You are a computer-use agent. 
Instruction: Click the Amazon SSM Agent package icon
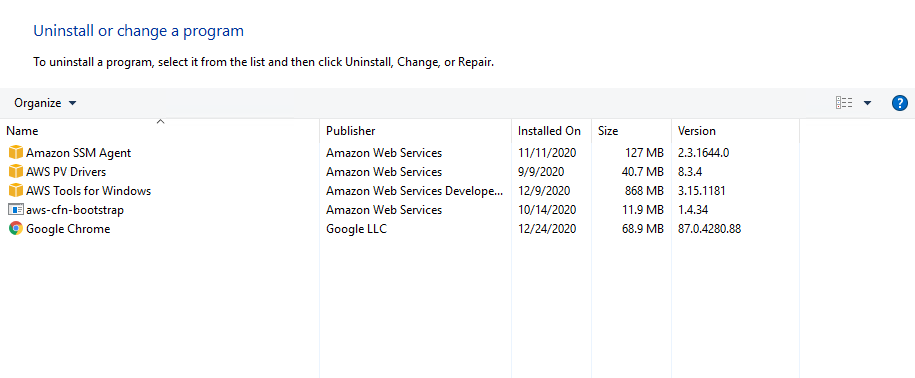tap(16, 153)
